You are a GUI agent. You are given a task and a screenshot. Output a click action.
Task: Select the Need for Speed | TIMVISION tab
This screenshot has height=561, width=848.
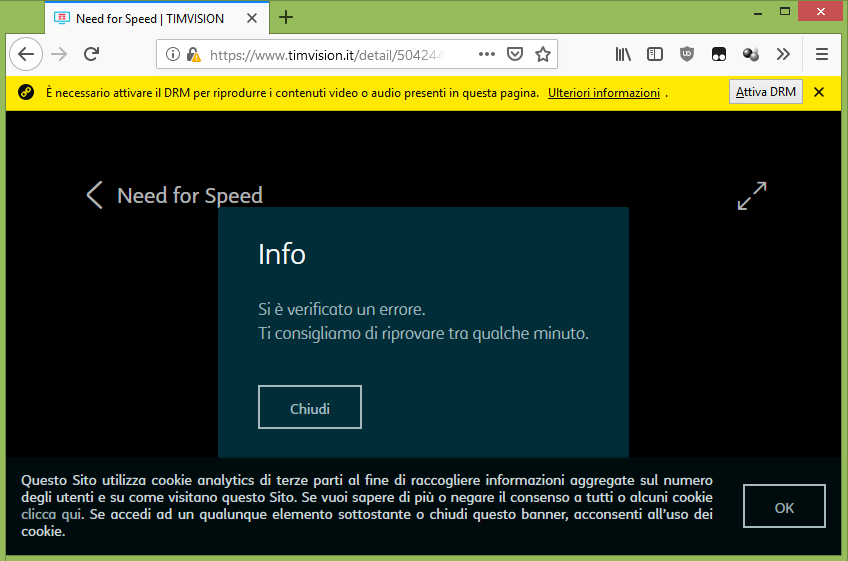[x=157, y=18]
